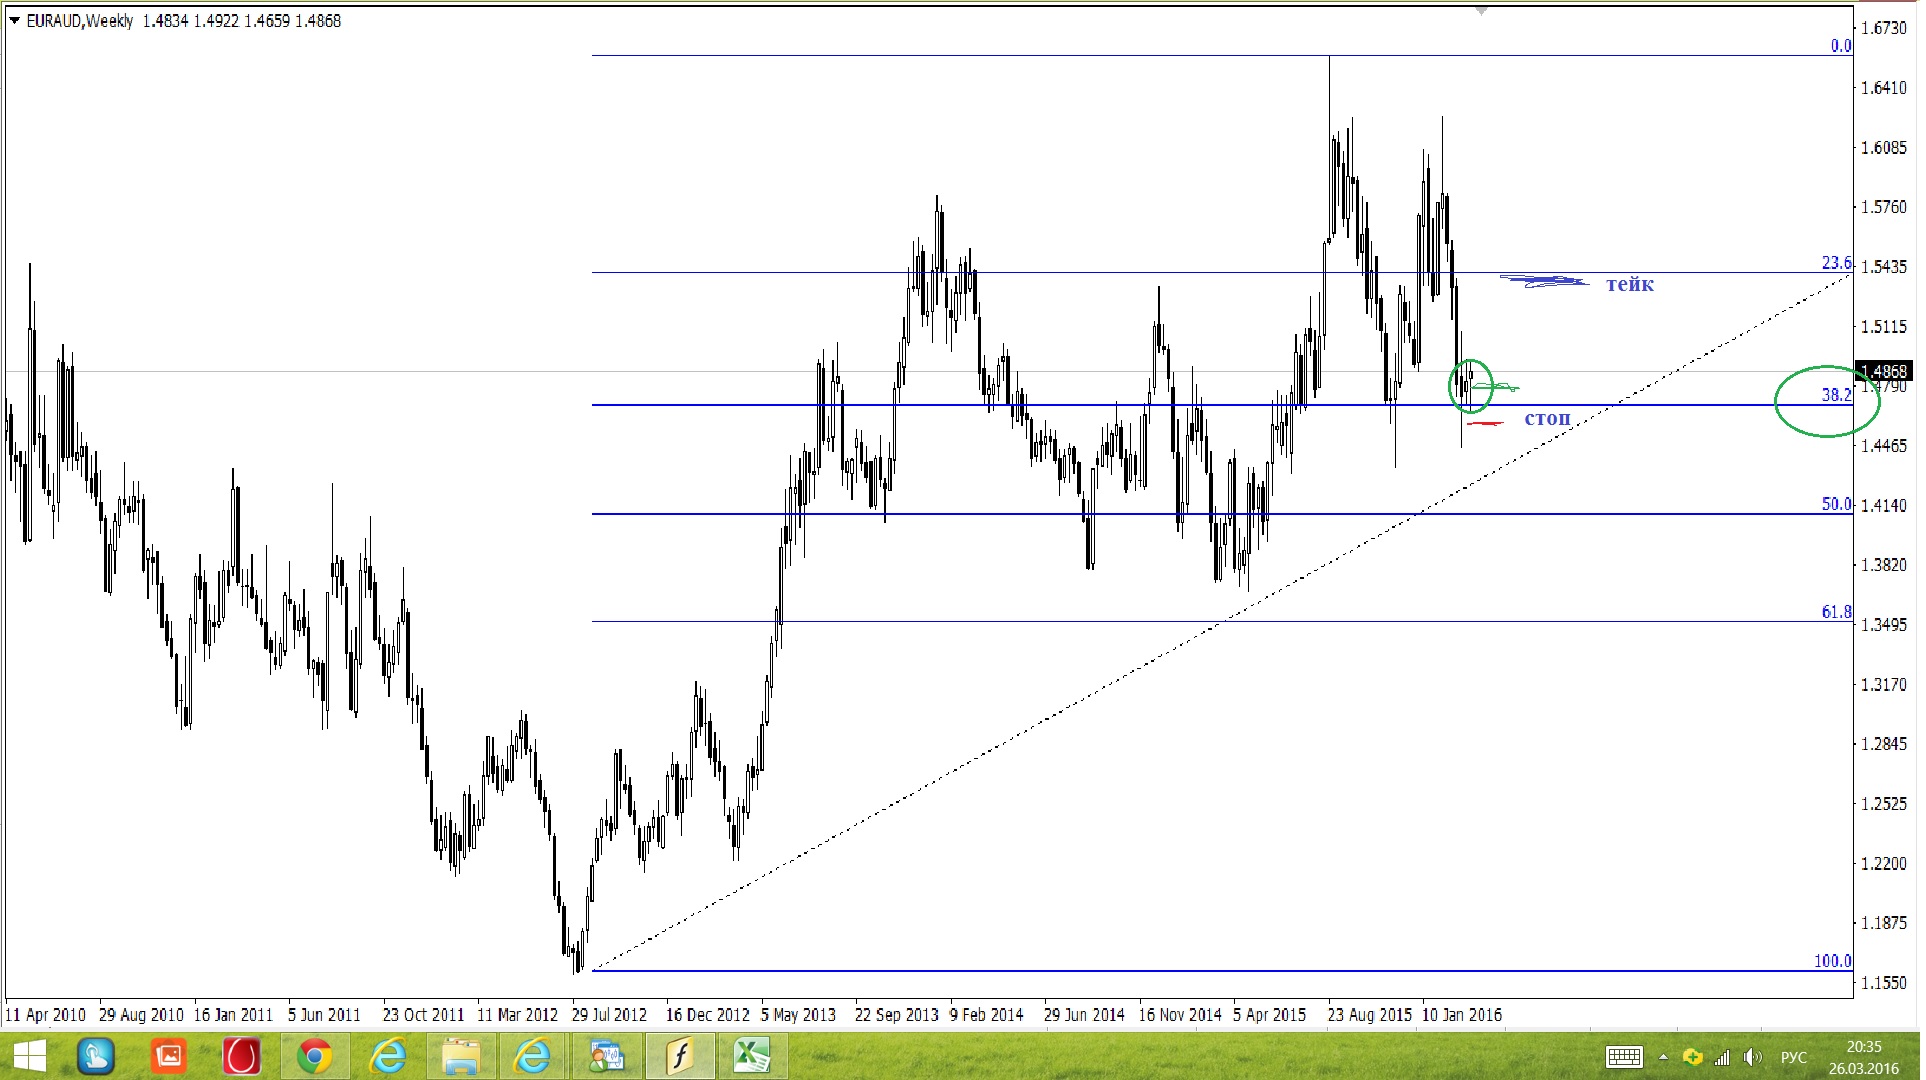Click the 5 Apr 2015 date label

1269,1015
